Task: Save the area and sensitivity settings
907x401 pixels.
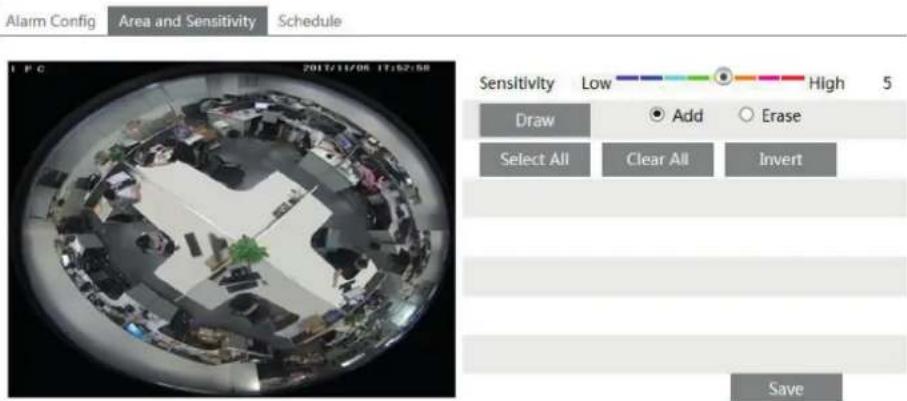Action: pos(786,388)
